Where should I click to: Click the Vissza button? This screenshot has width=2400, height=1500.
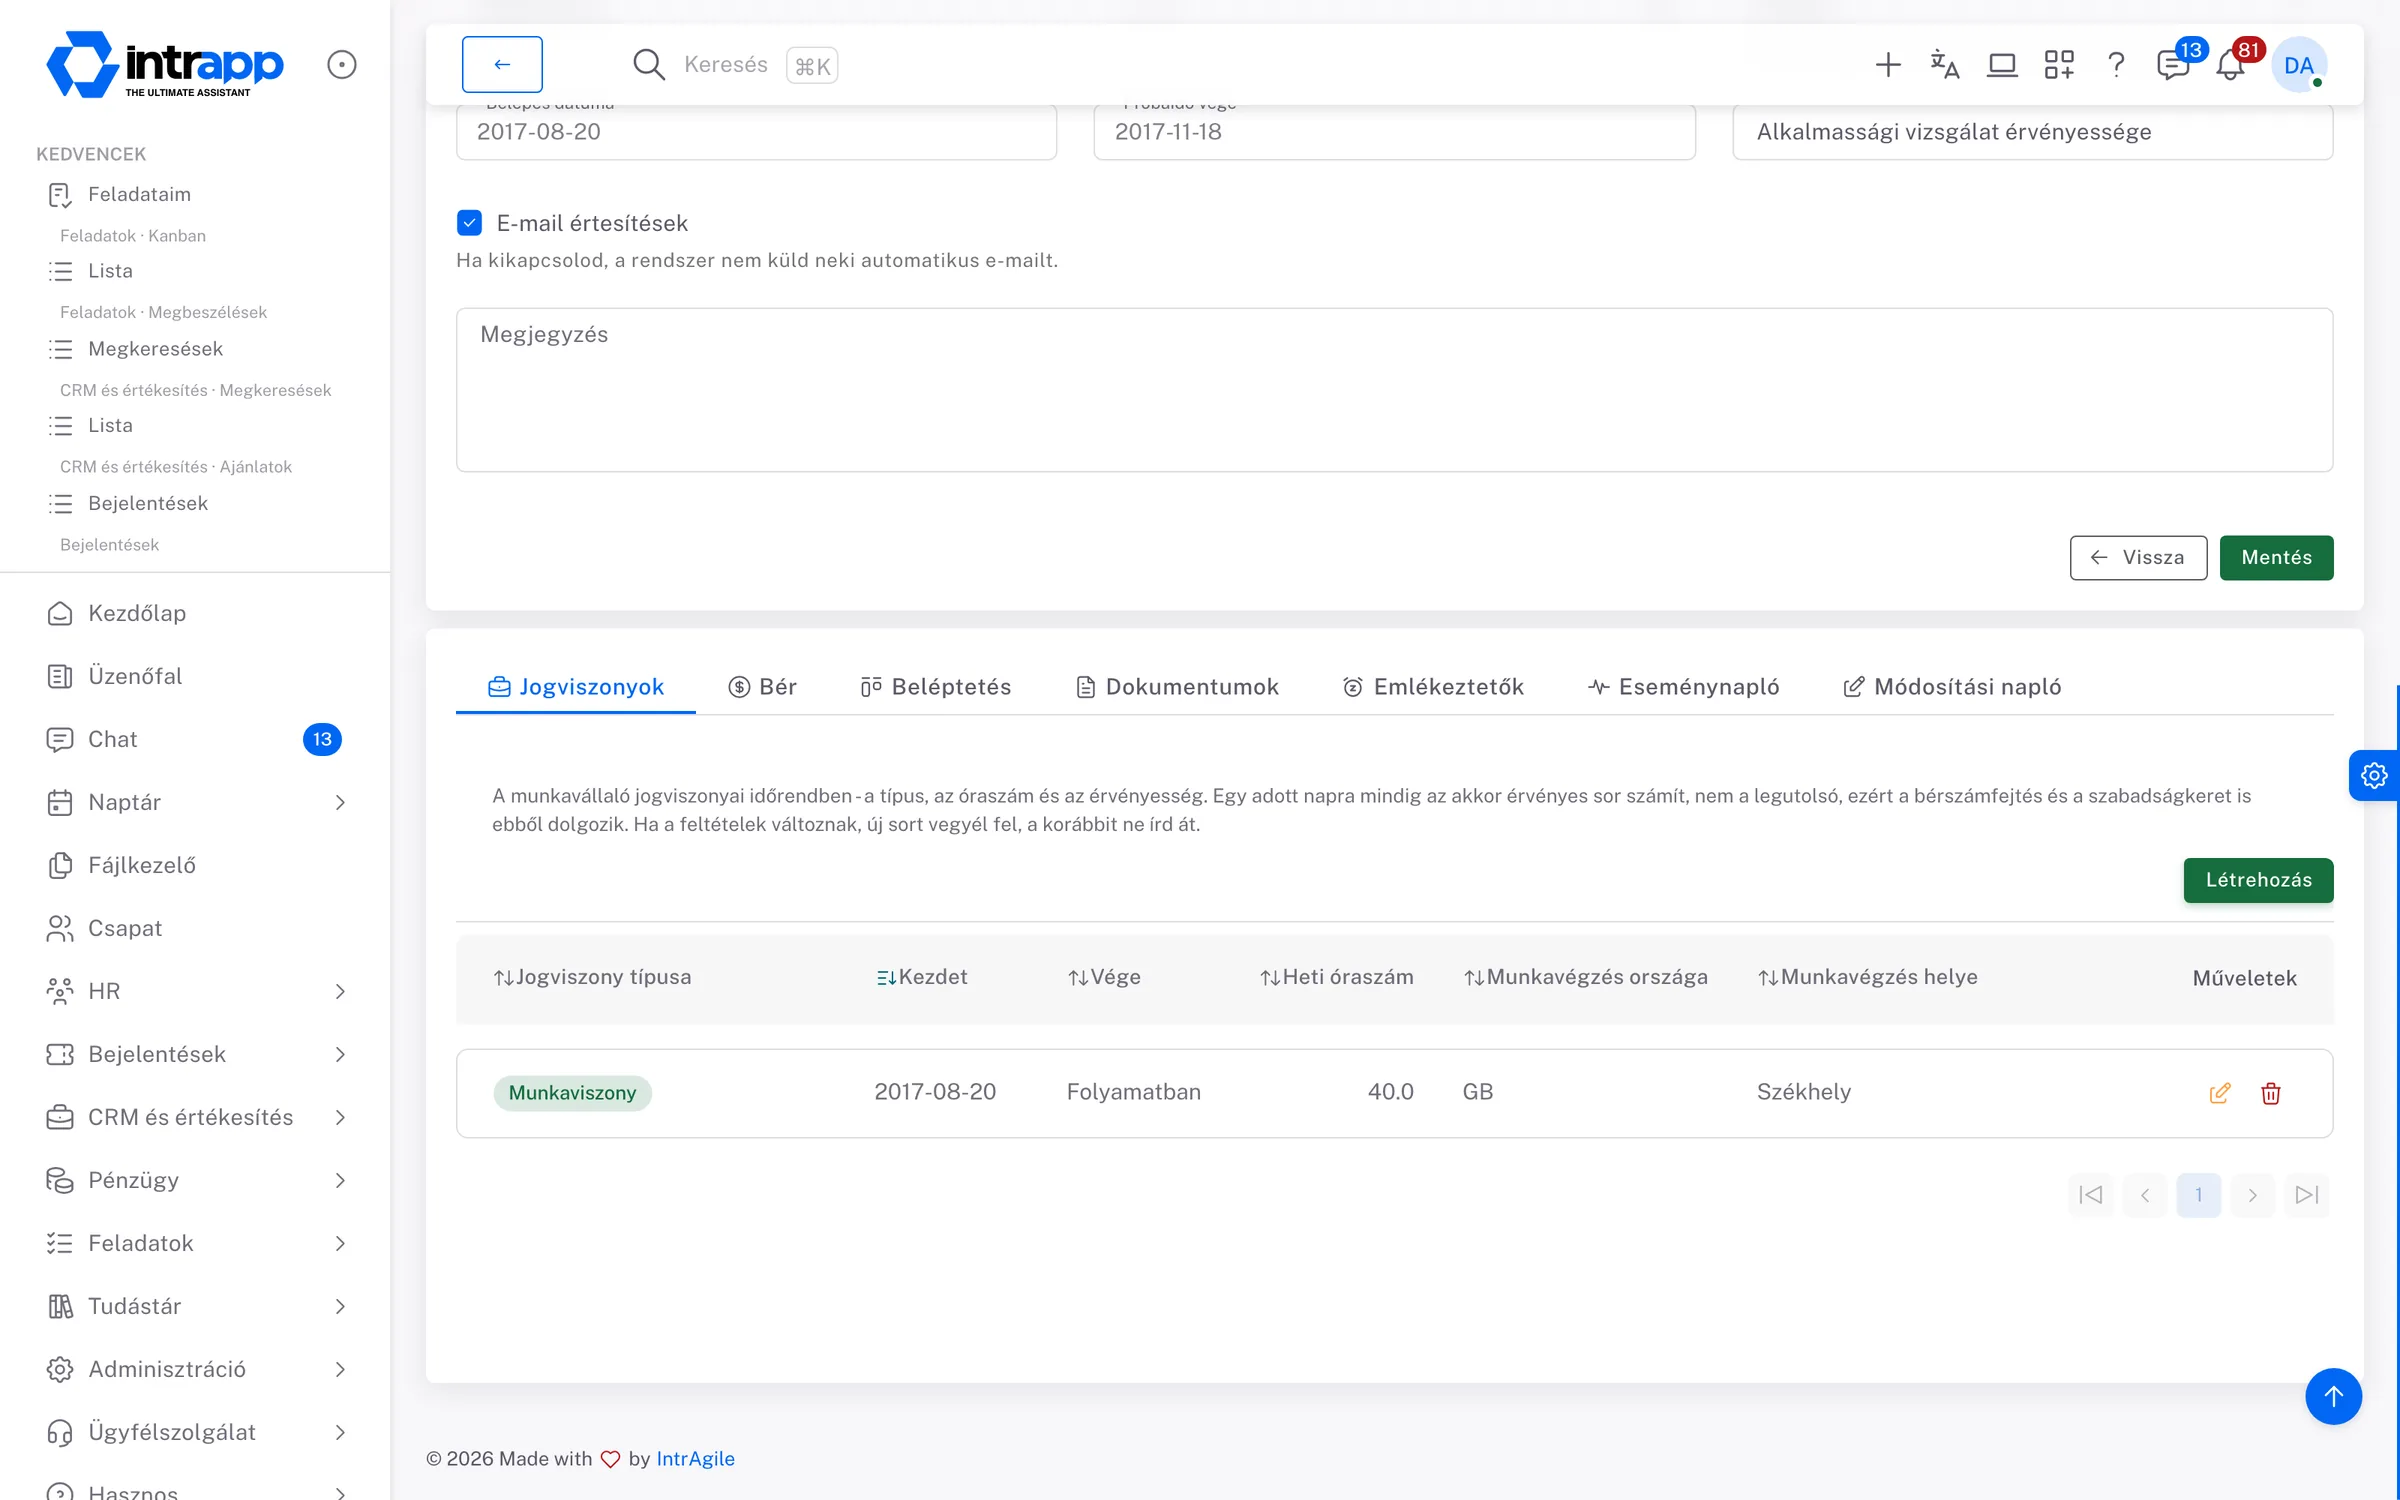point(2138,558)
